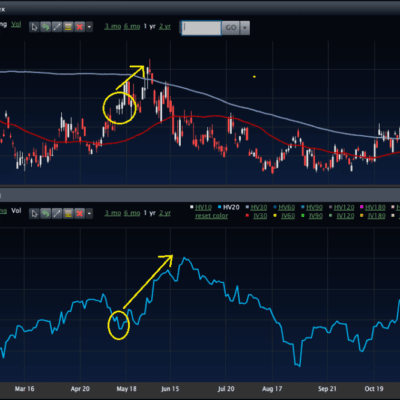Screen dimensions: 400x400
Task: Click the Sep 21 date label on the axis
Action: tap(327, 389)
